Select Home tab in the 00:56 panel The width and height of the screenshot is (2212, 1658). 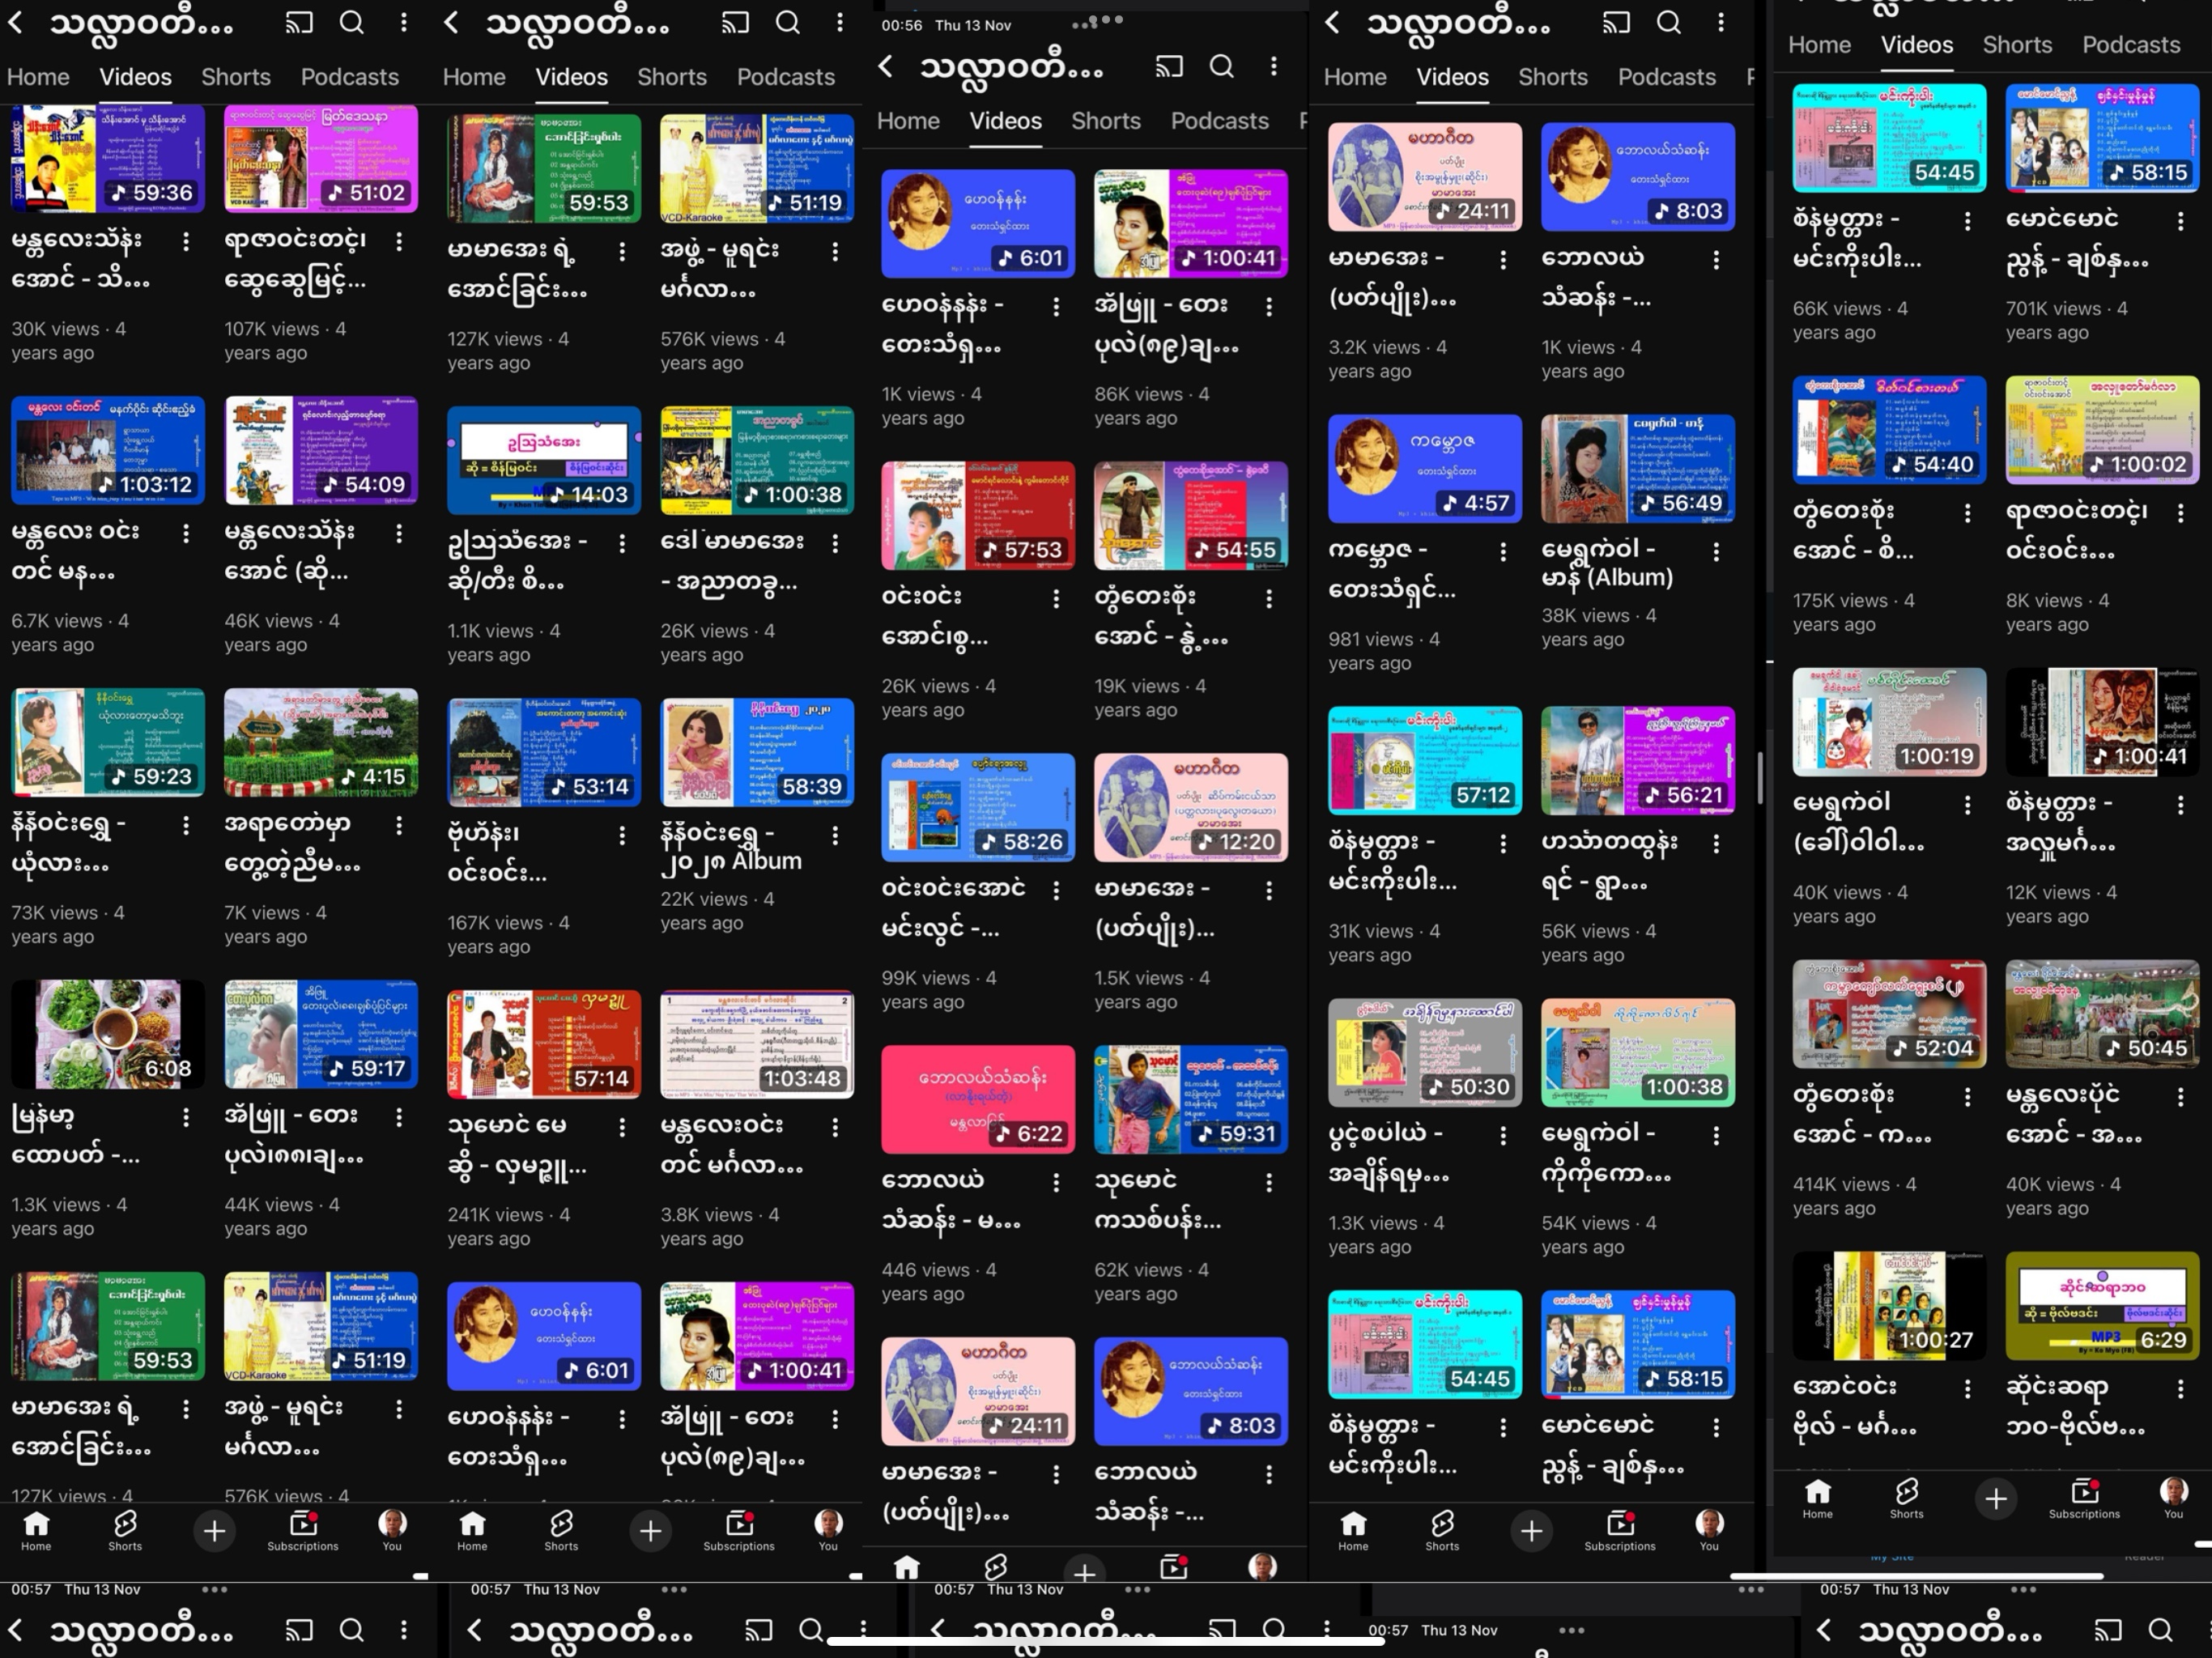(908, 121)
